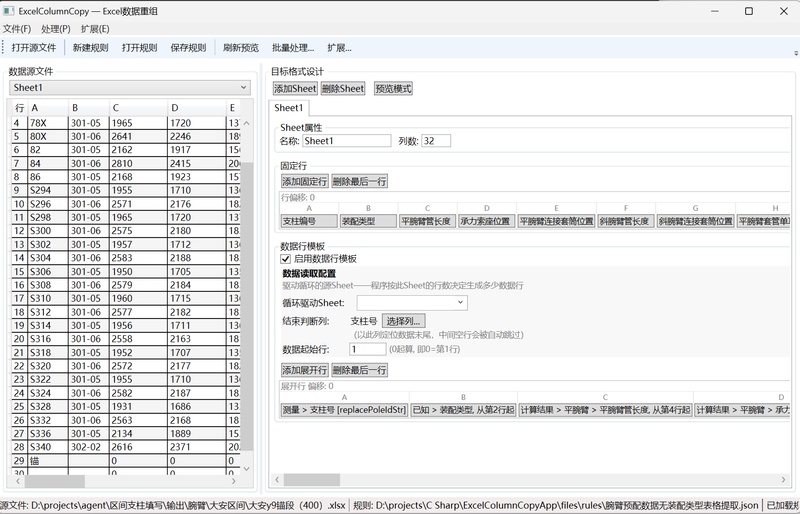Screen dimensions: 800x514
Task: Click 扩展... toolbar button
Action: tap(339, 47)
